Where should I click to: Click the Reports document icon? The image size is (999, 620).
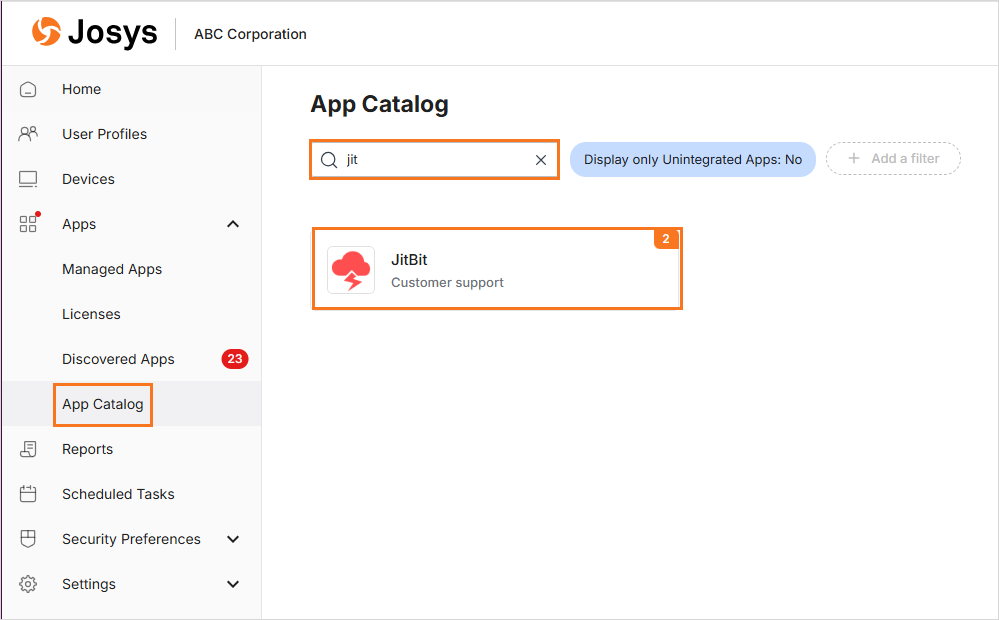[28, 449]
